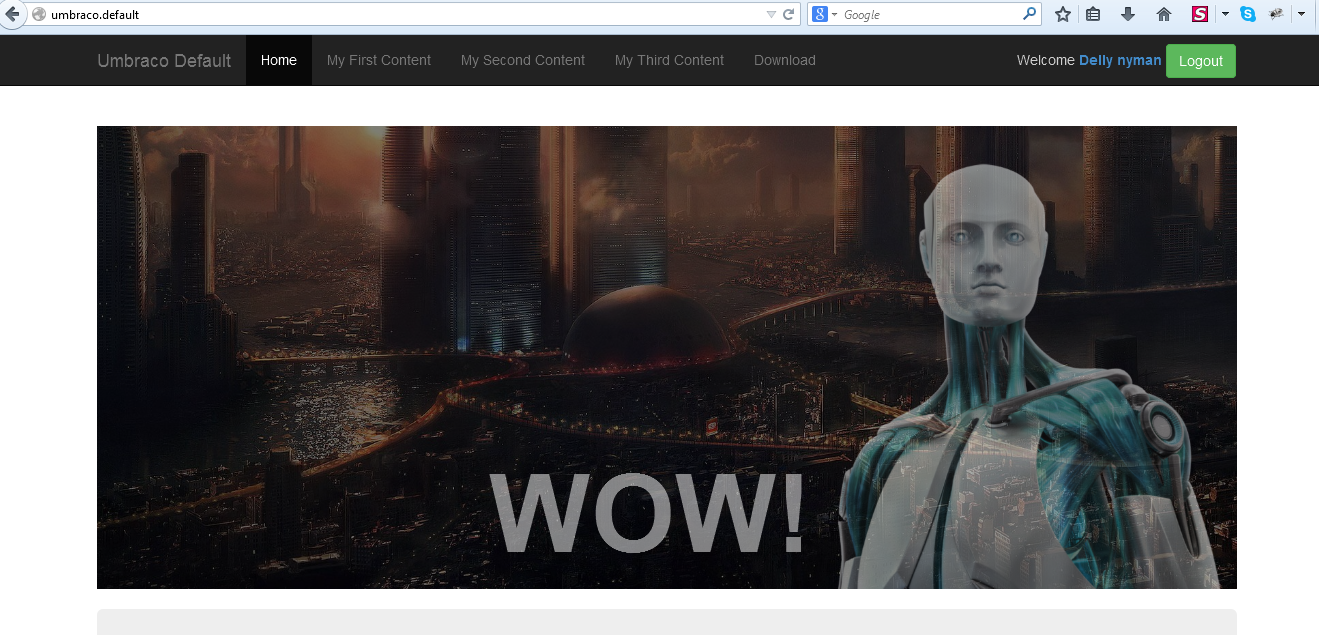This screenshot has width=1319, height=635.
Task: Click the magnifier search button
Action: 1030,14
